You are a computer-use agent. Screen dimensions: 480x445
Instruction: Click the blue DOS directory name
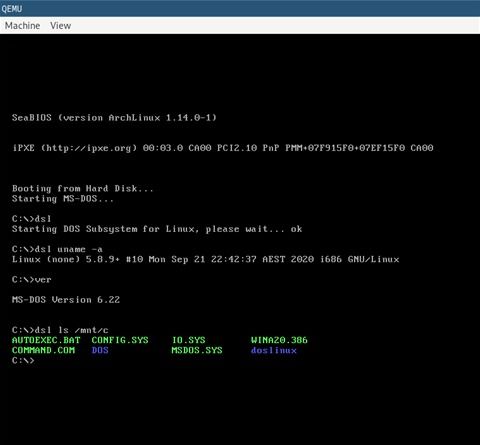pos(100,350)
